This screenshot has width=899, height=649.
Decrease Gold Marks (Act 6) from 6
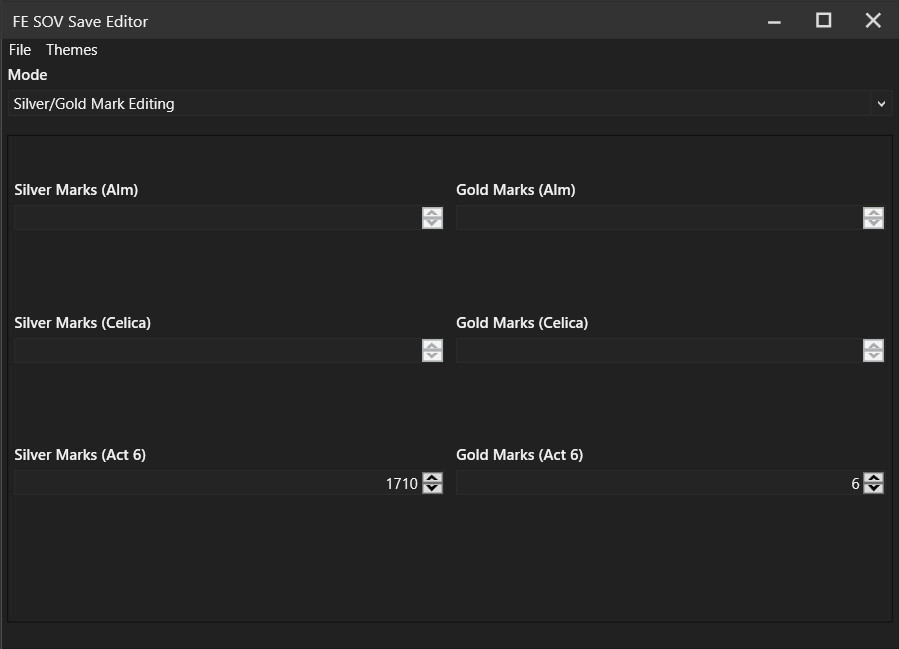[872, 487]
